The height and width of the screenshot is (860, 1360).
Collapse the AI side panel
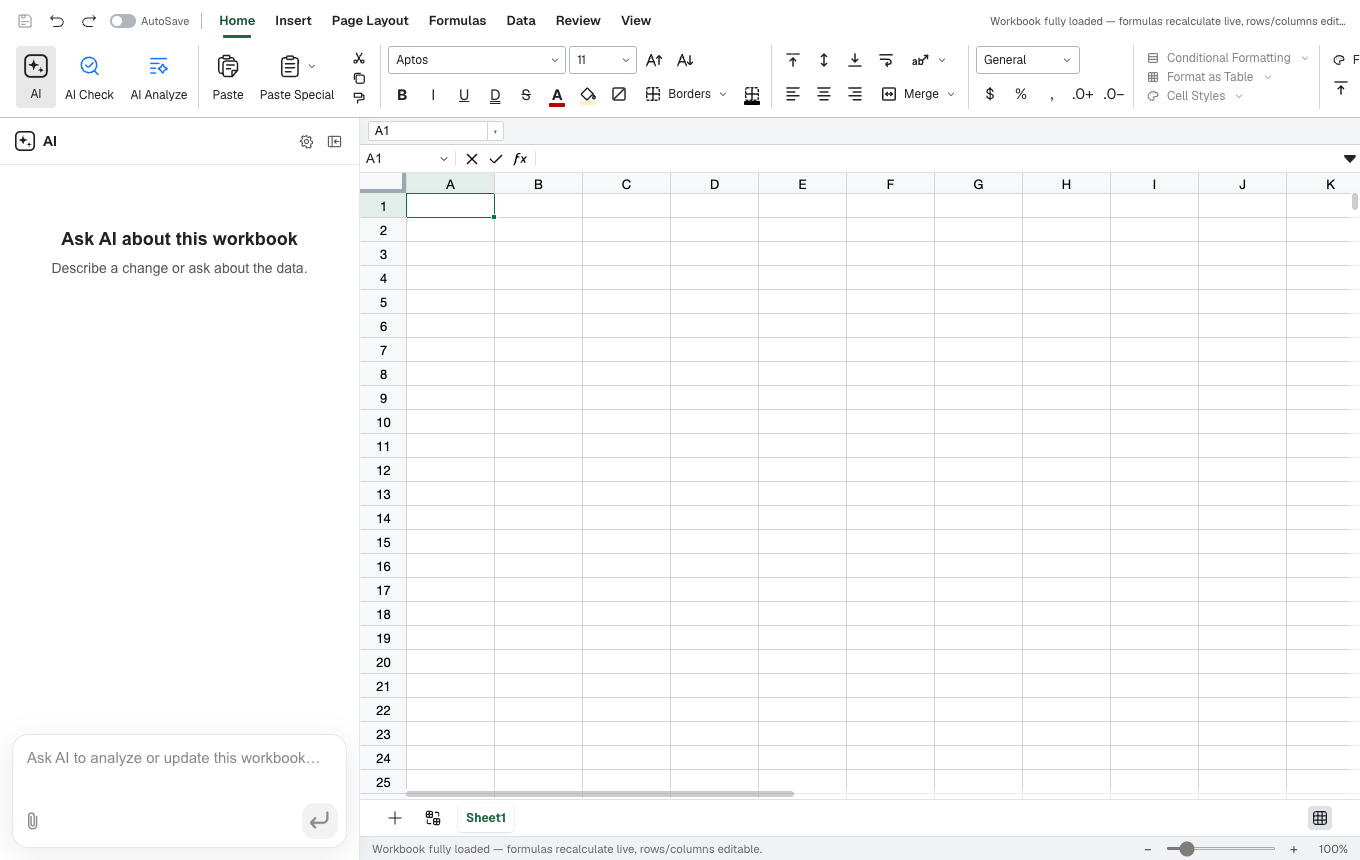pos(335,142)
